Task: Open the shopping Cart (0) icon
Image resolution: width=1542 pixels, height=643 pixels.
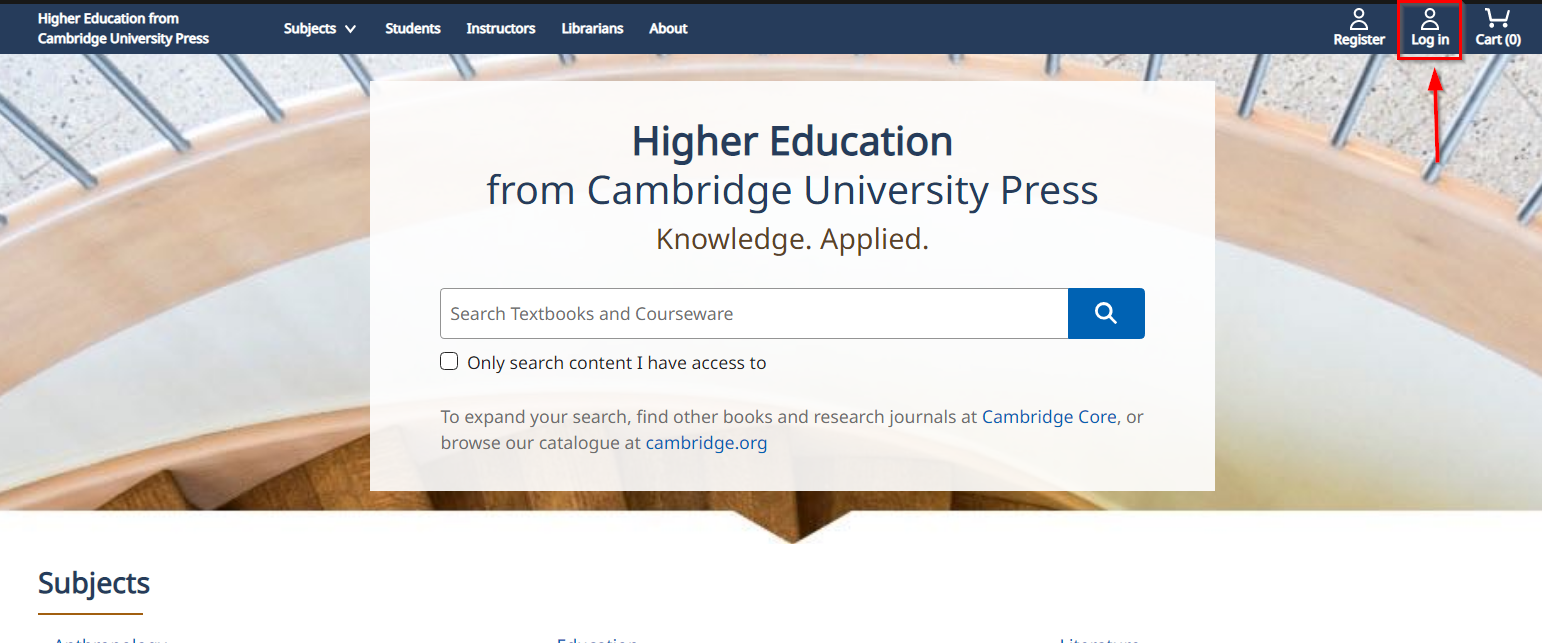Action: pyautogui.click(x=1497, y=18)
